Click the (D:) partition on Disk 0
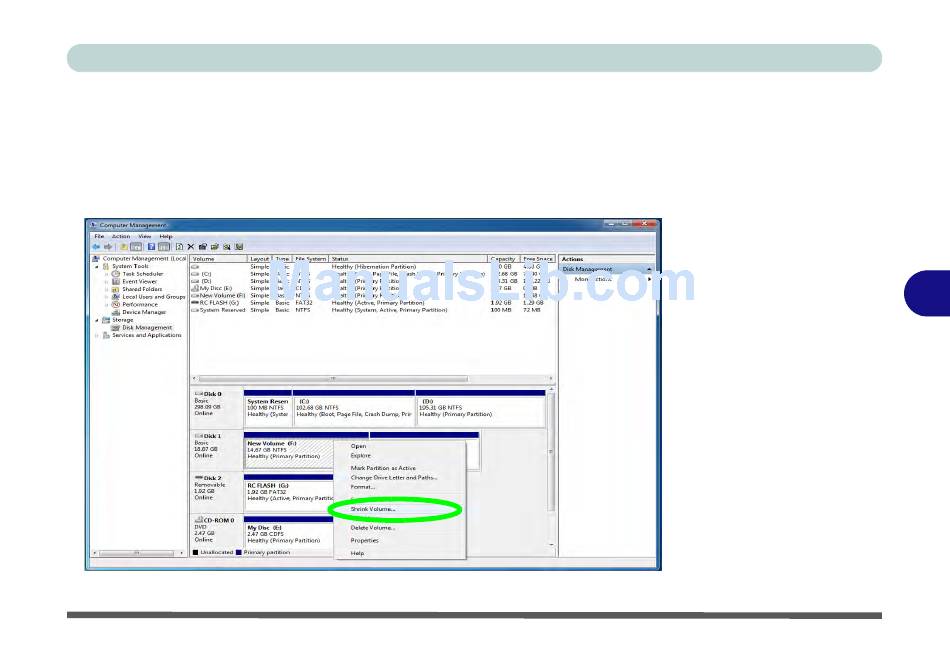 point(480,408)
